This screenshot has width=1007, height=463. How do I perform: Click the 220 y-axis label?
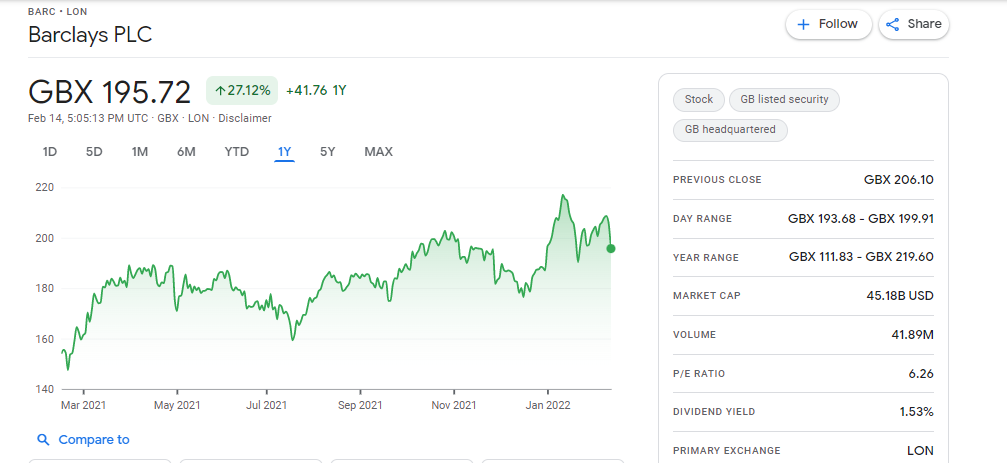[45, 188]
